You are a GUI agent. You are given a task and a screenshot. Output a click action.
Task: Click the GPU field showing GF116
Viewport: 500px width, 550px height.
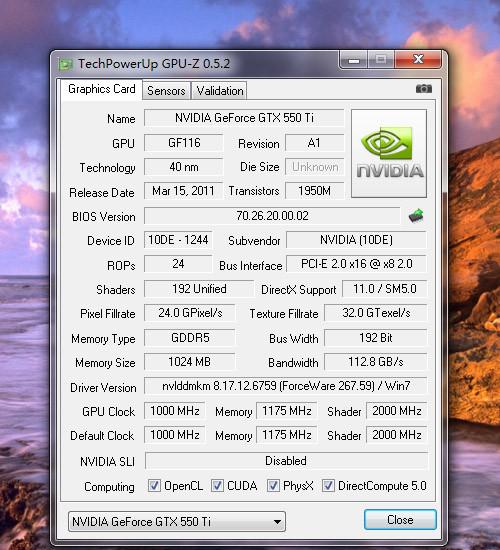[184, 143]
